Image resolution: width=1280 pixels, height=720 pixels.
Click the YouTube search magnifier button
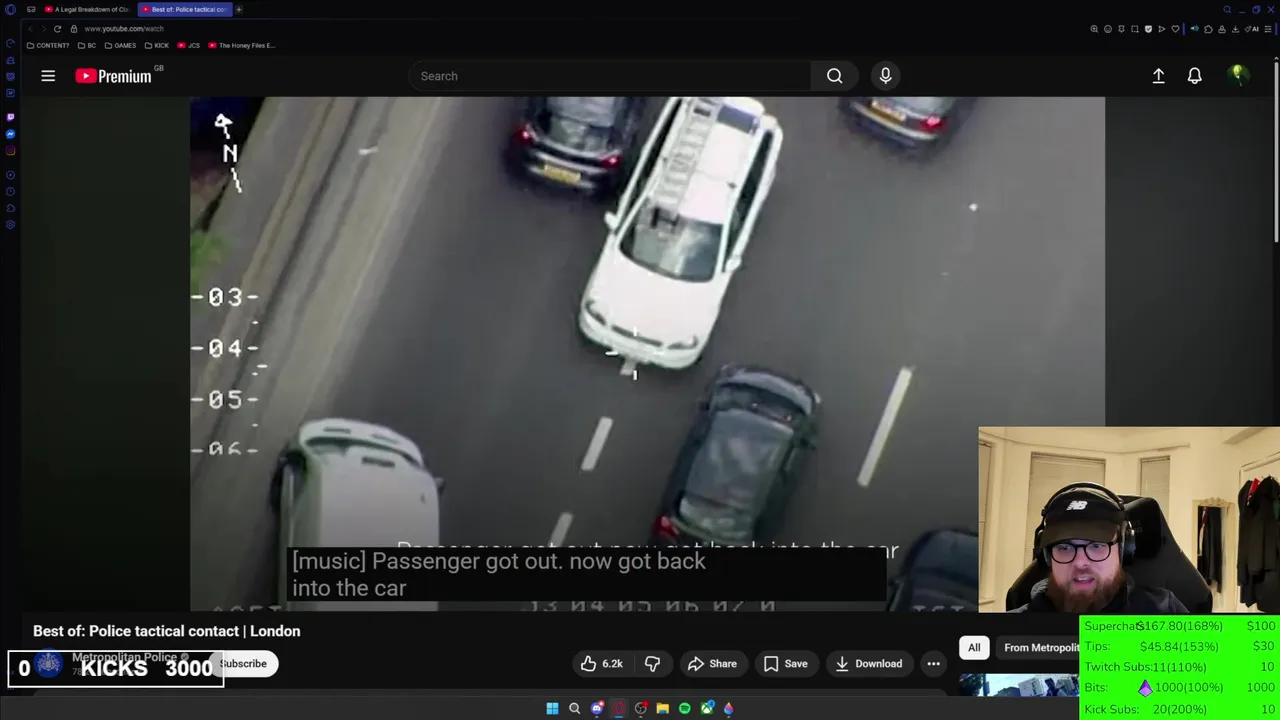pos(834,76)
